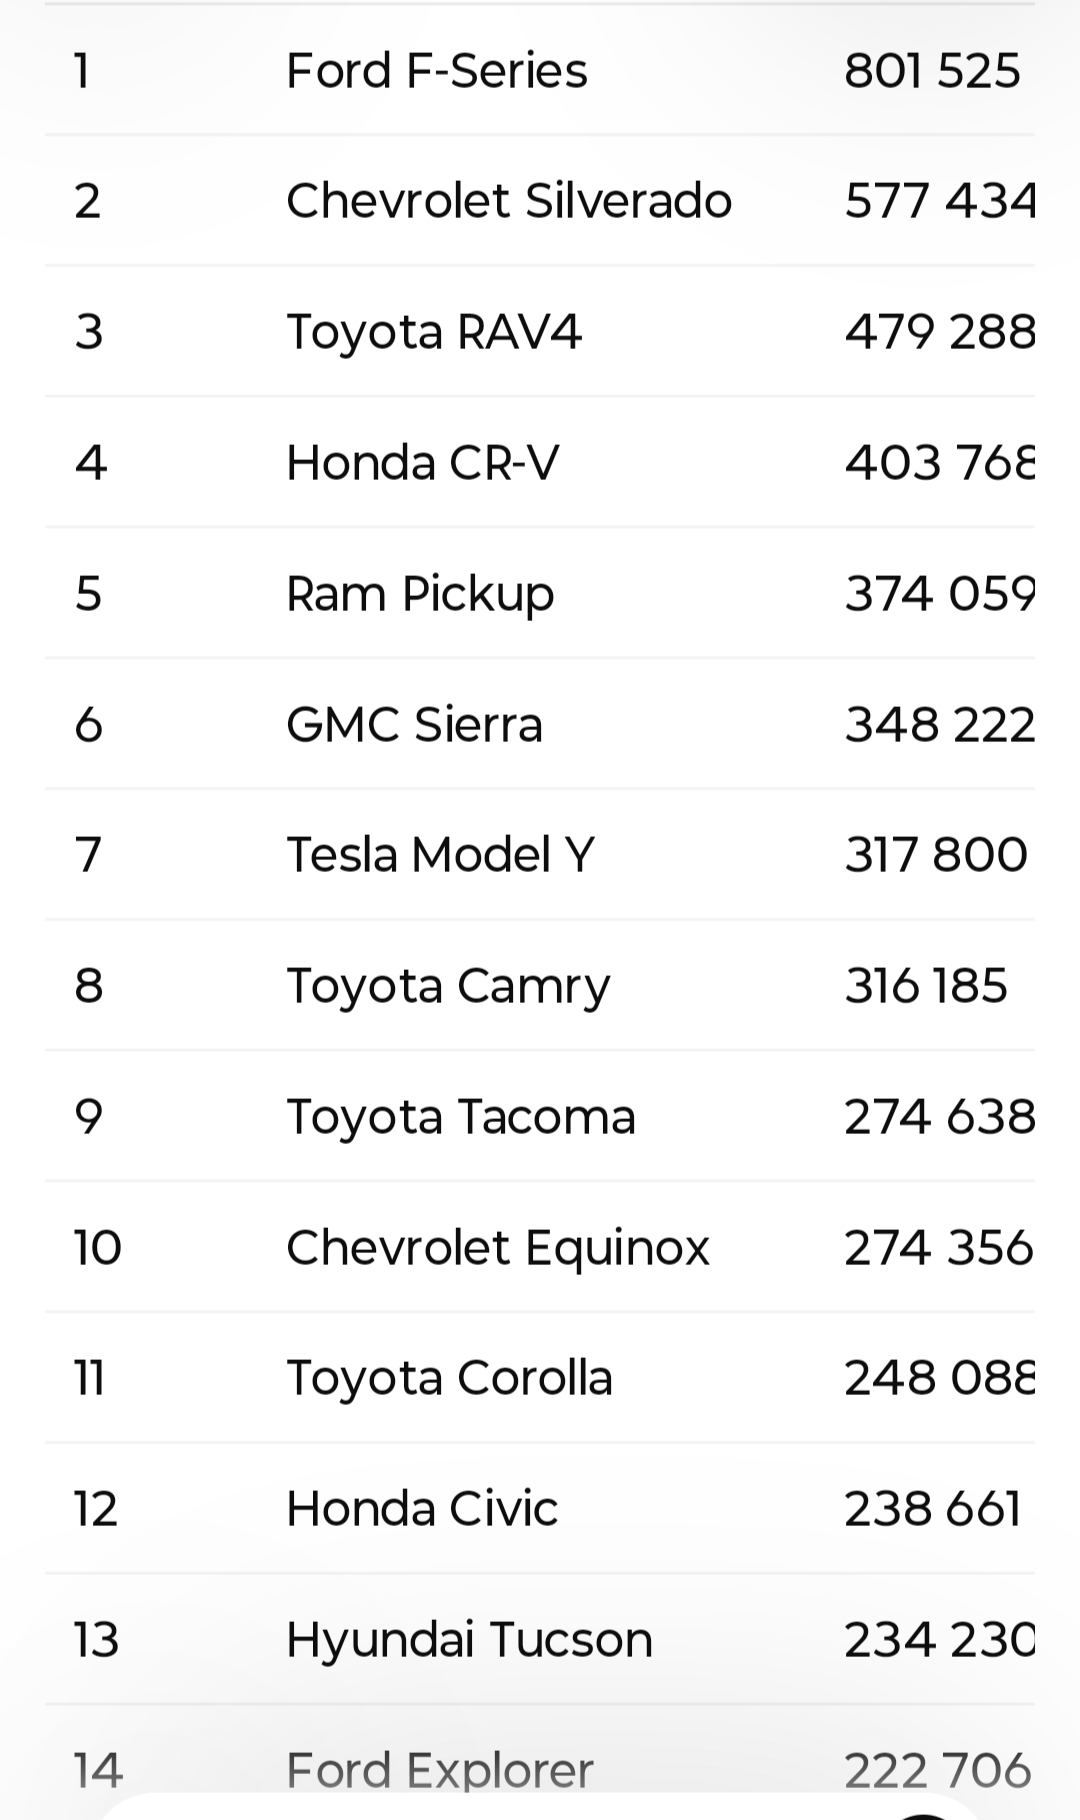Click the Chevrolet Equinox row
The image size is (1080, 1820).
(x=497, y=1248)
